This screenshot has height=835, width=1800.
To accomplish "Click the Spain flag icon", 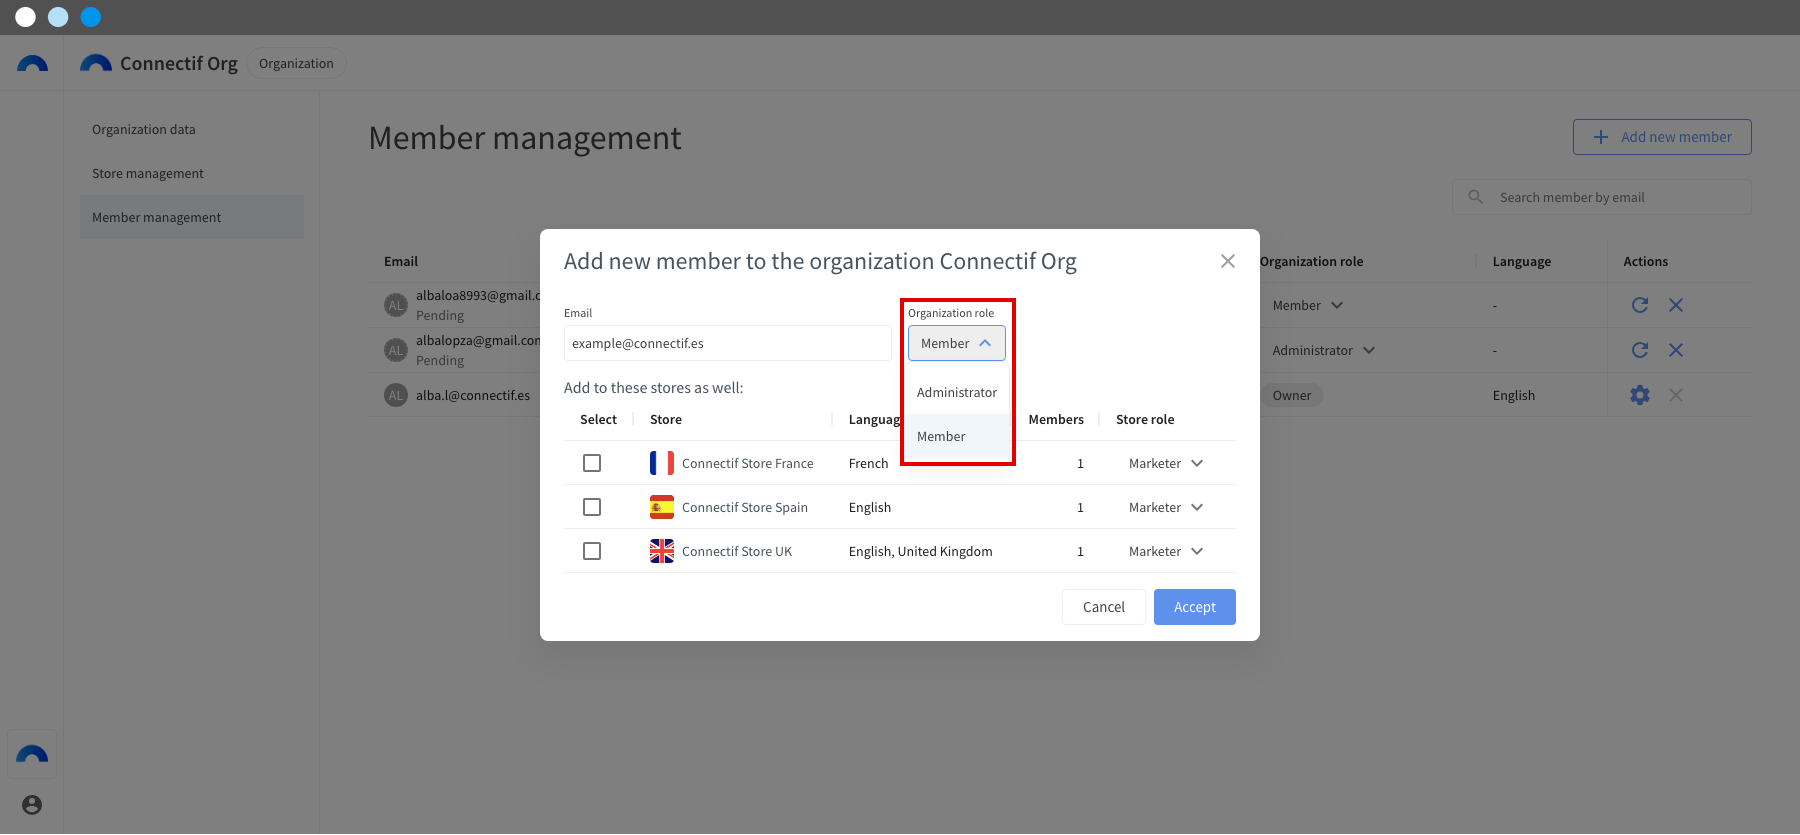I will tap(662, 507).
